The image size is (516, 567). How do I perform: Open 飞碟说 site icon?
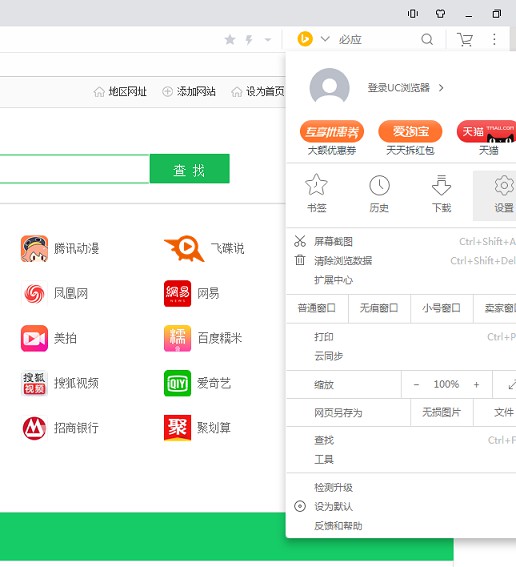(184, 248)
